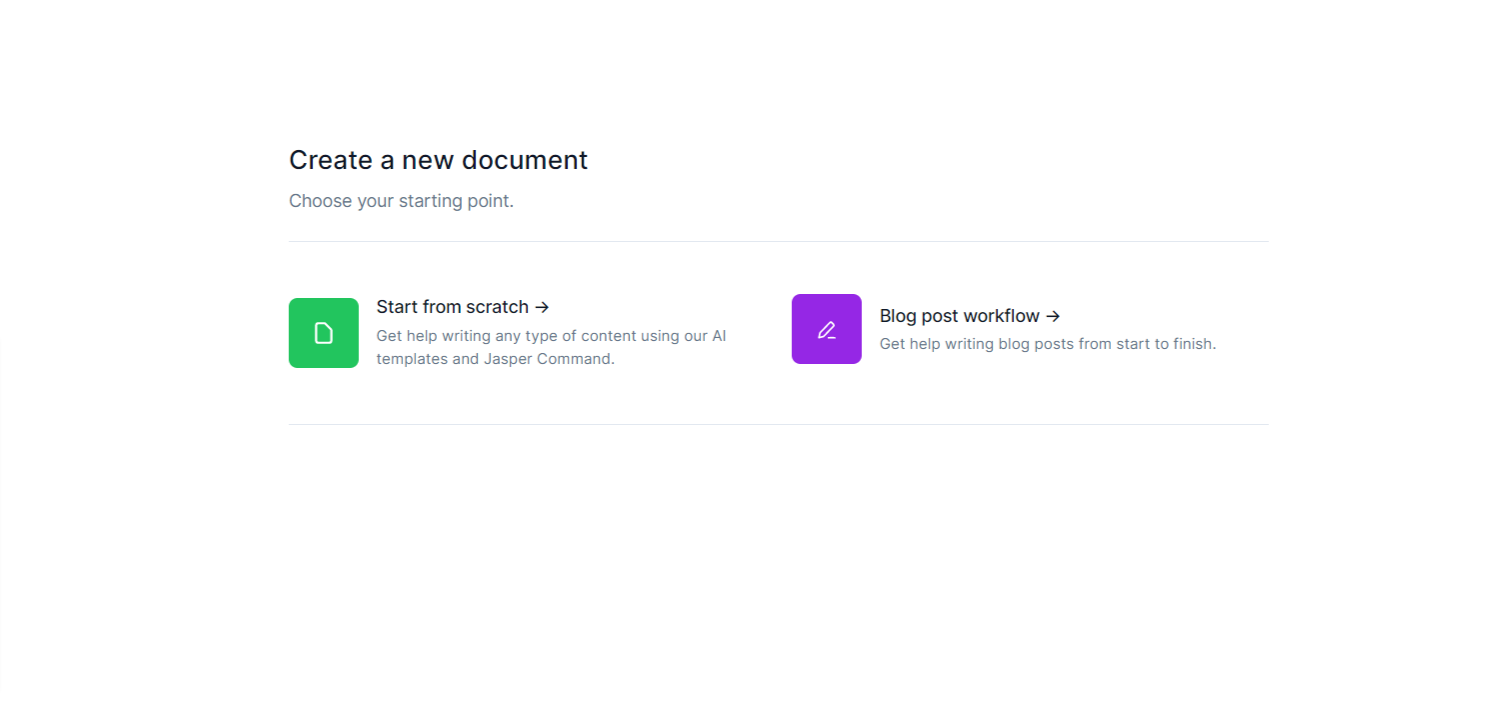Click the 'Create a new document' heading
Screen dimensions: 1498x713
[x=438, y=160]
